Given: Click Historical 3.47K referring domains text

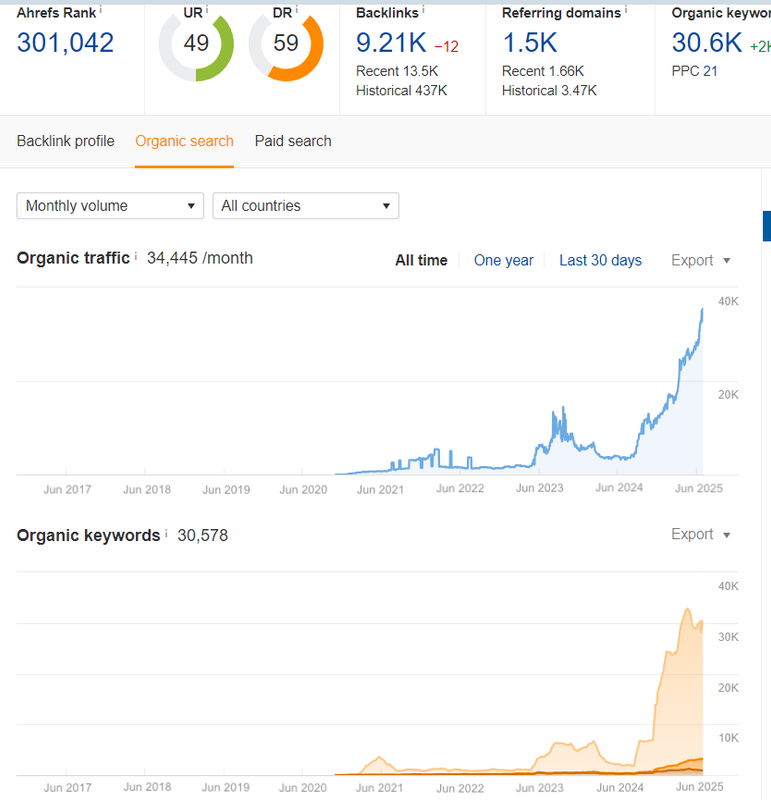Looking at the screenshot, I should (549, 90).
